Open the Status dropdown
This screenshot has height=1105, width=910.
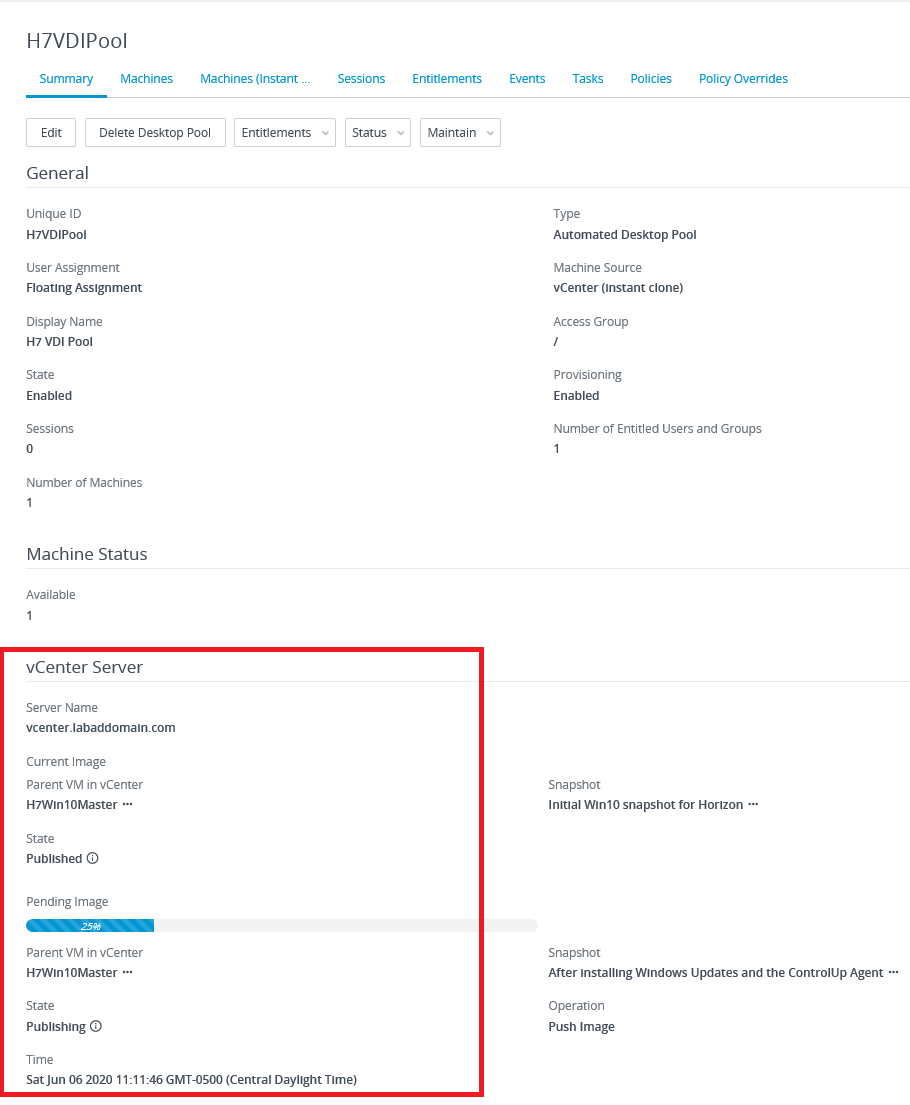click(x=377, y=133)
